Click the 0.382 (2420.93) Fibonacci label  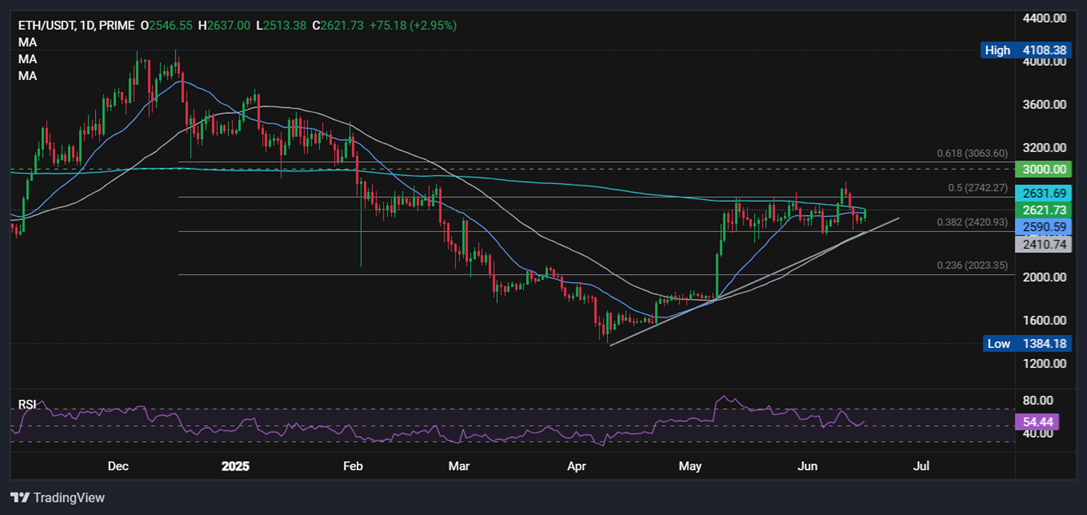pos(972,222)
